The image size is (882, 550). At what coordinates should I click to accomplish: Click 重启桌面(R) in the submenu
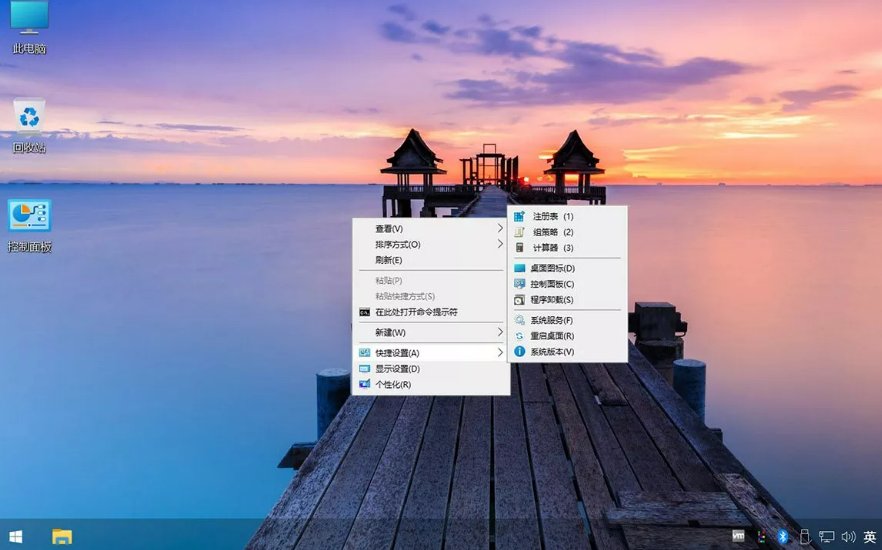[552, 336]
